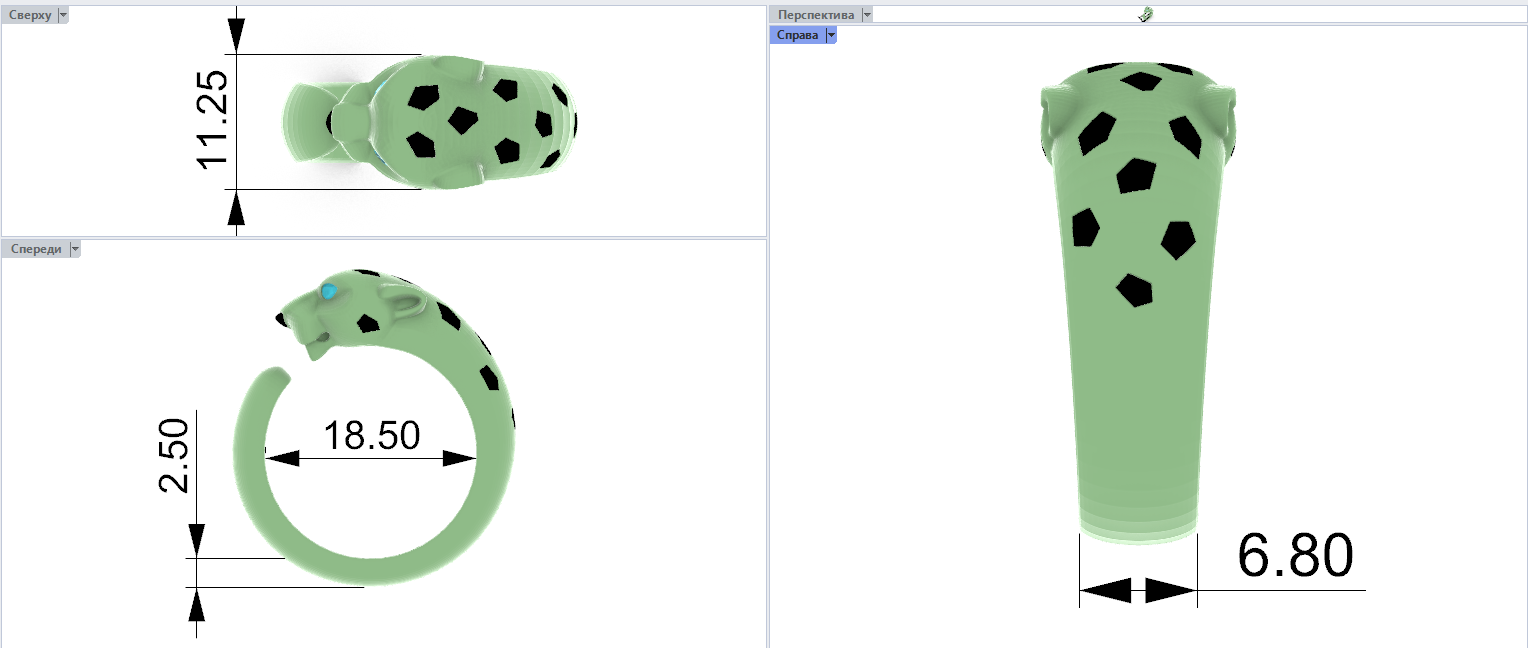Open the Справа viewport dropdown arrow

pos(830,35)
